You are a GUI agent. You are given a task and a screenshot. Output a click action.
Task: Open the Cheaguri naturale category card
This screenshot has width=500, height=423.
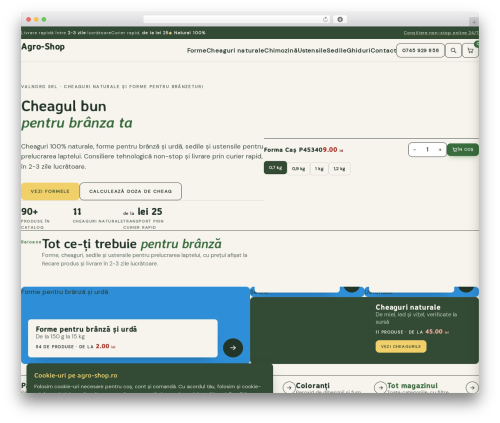364,330
